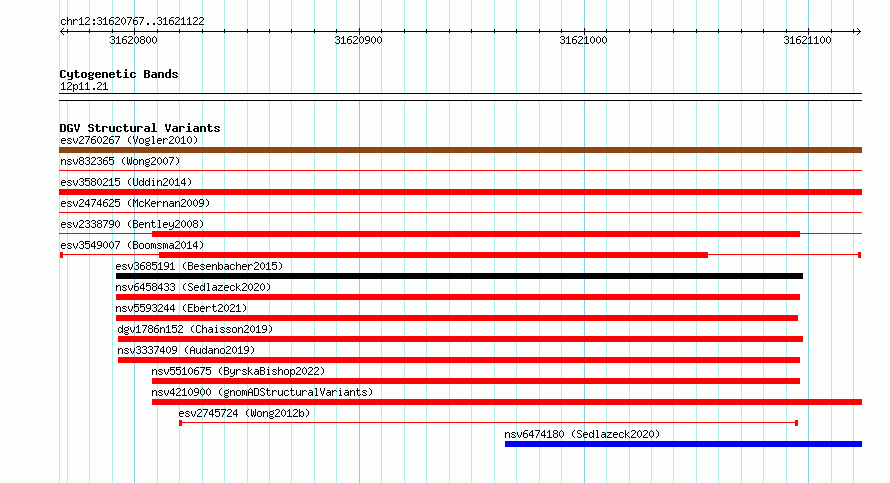
Task: Click the nsv5593244 (Ebert2021) label
Action: (181, 308)
